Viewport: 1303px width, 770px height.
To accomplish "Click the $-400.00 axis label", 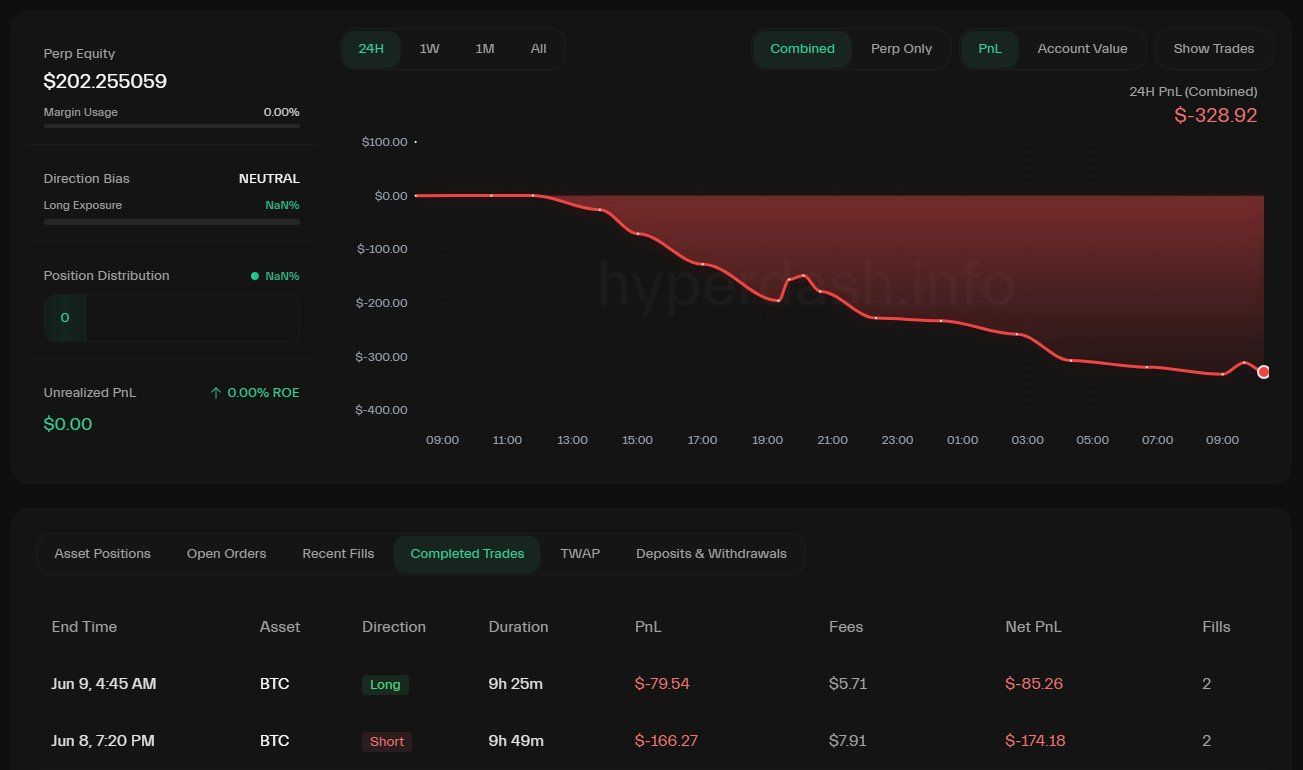I will (x=382, y=410).
